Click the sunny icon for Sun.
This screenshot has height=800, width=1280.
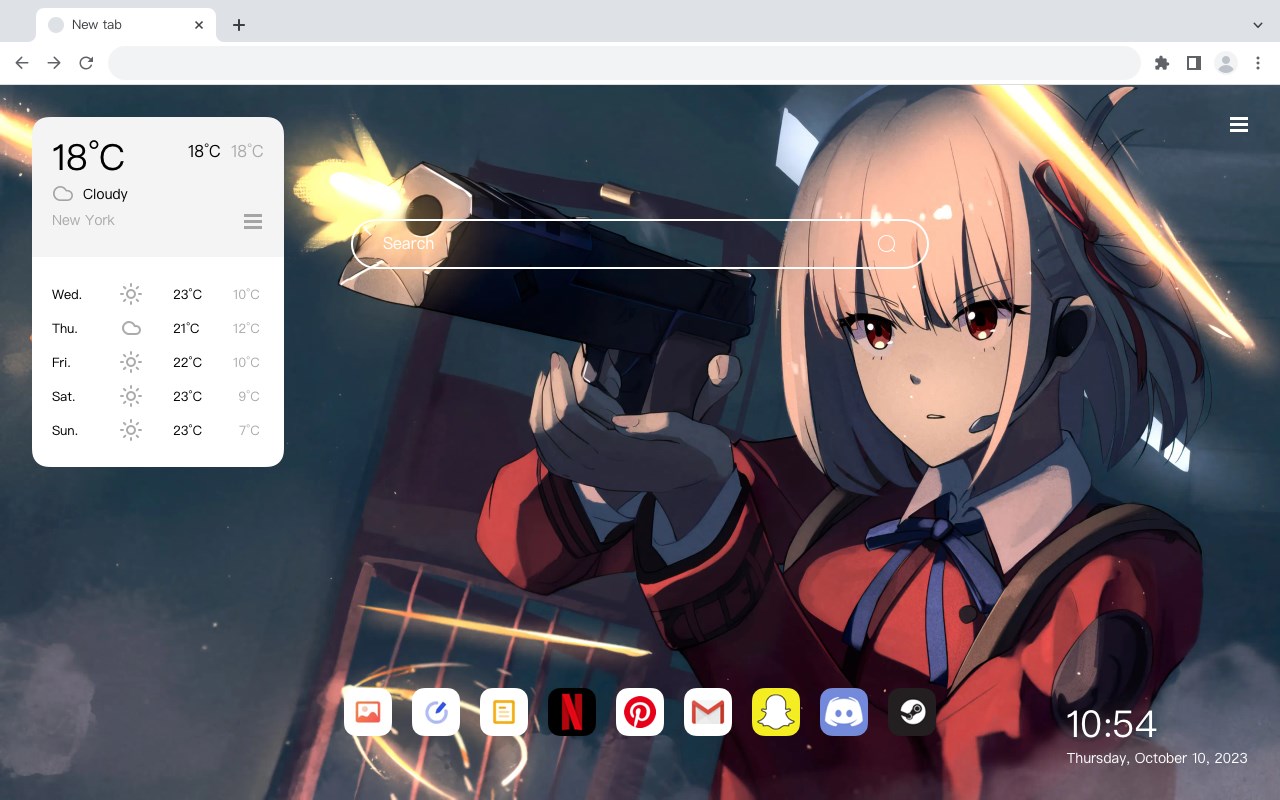[131, 430]
